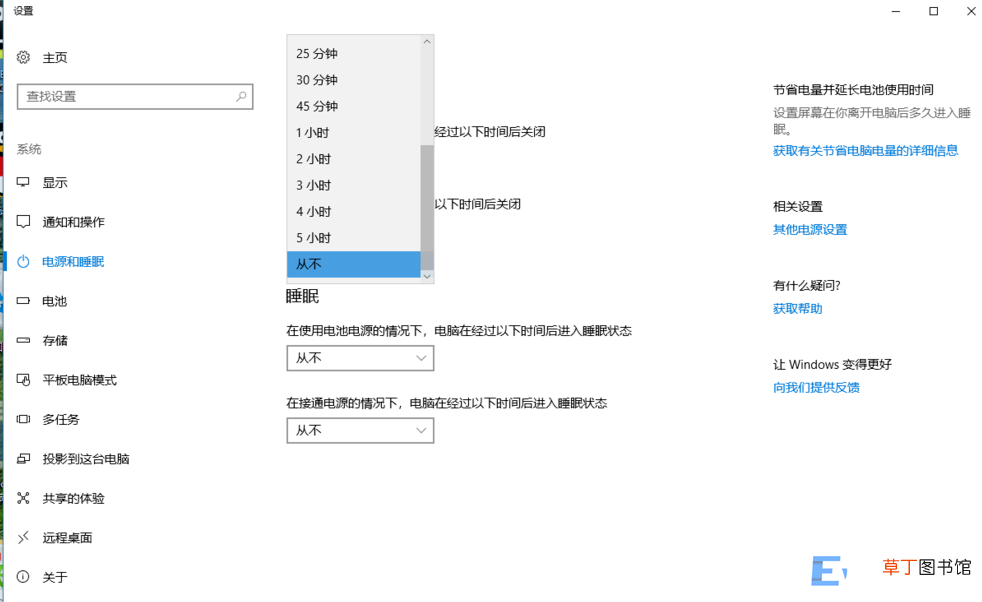Choose 45 分钟 in the dropdown list

pyautogui.click(x=354, y=106)
